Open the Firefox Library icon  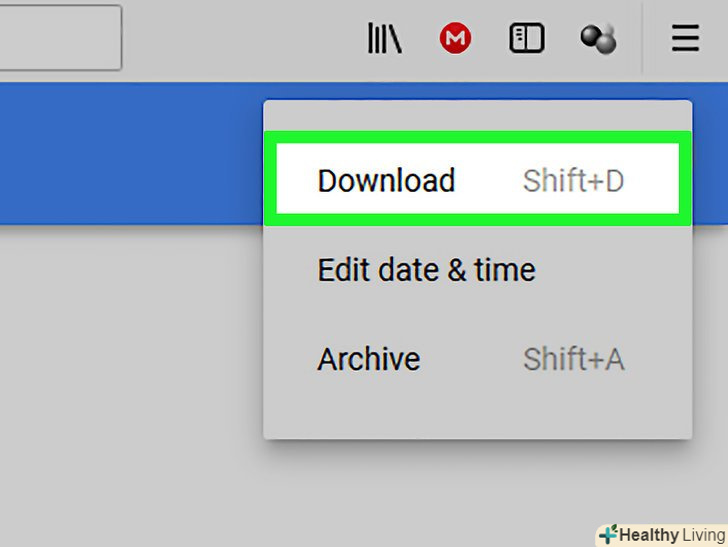[x=385, y=39]
